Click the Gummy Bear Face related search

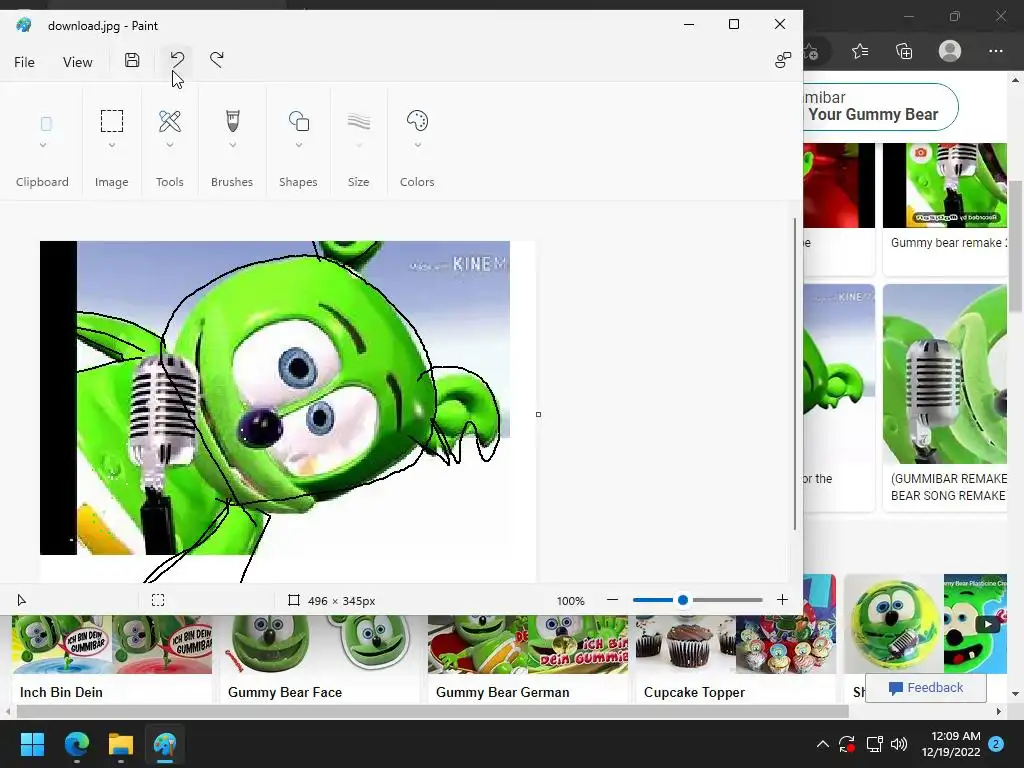click(320, 658)
